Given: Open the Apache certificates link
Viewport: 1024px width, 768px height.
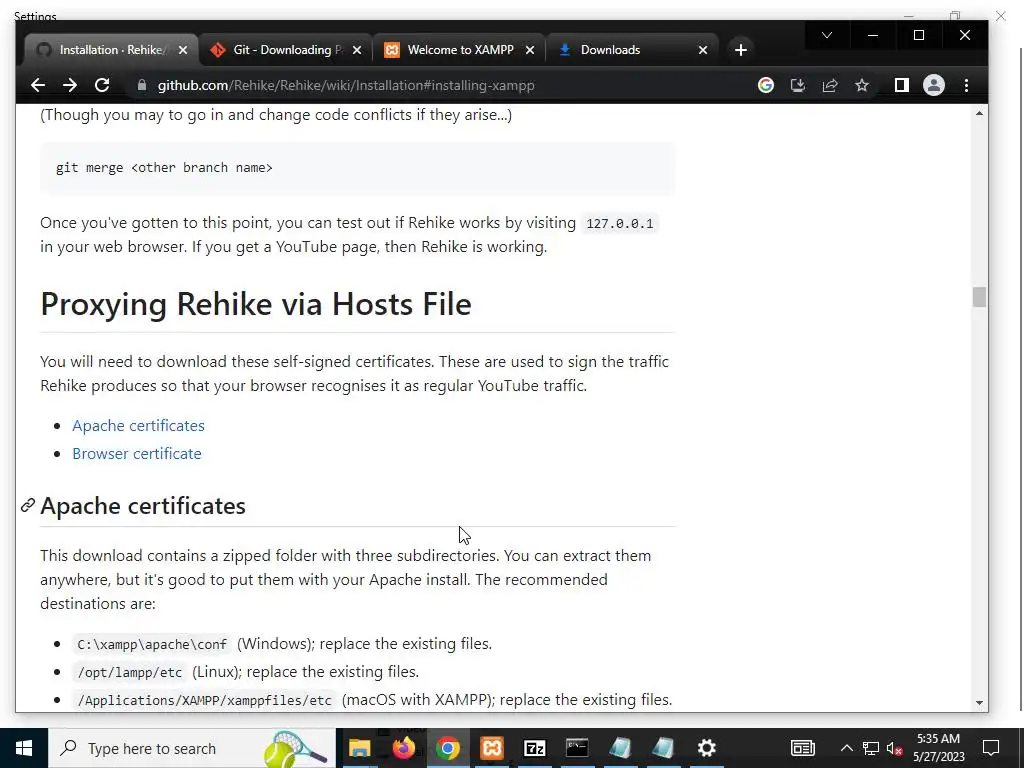Looking at the screenshot, I should tap(138, 425).
